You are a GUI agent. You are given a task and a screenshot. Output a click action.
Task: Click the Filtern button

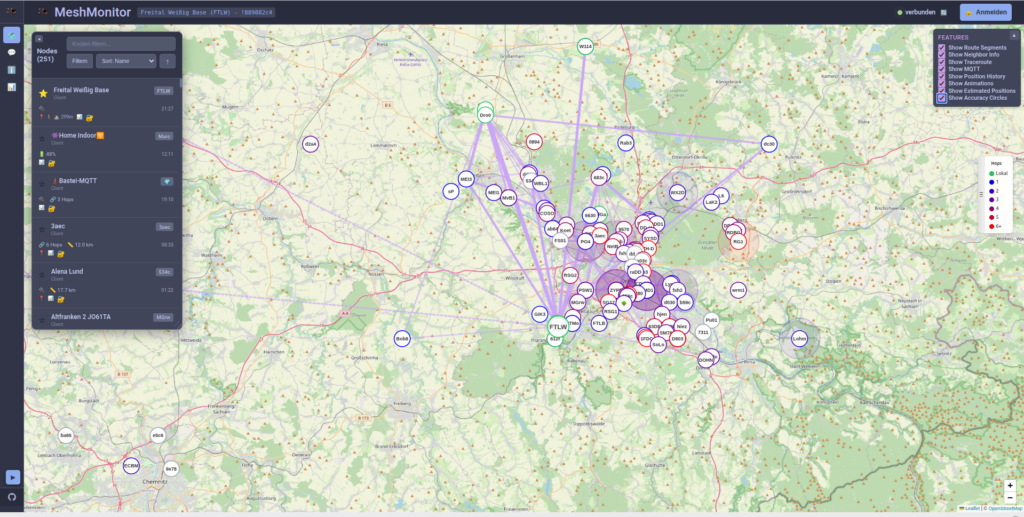79,61
